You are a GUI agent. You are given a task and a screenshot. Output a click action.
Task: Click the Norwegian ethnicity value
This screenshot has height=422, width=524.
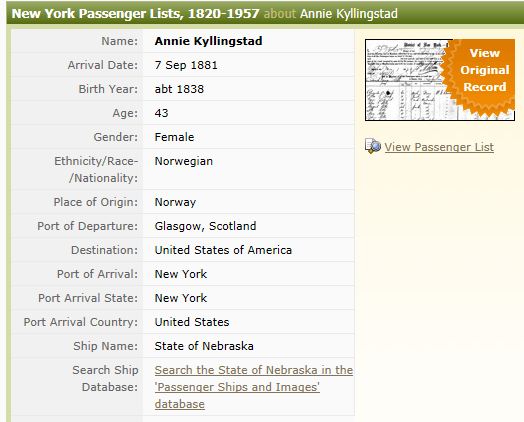click(x=183, y=161)
